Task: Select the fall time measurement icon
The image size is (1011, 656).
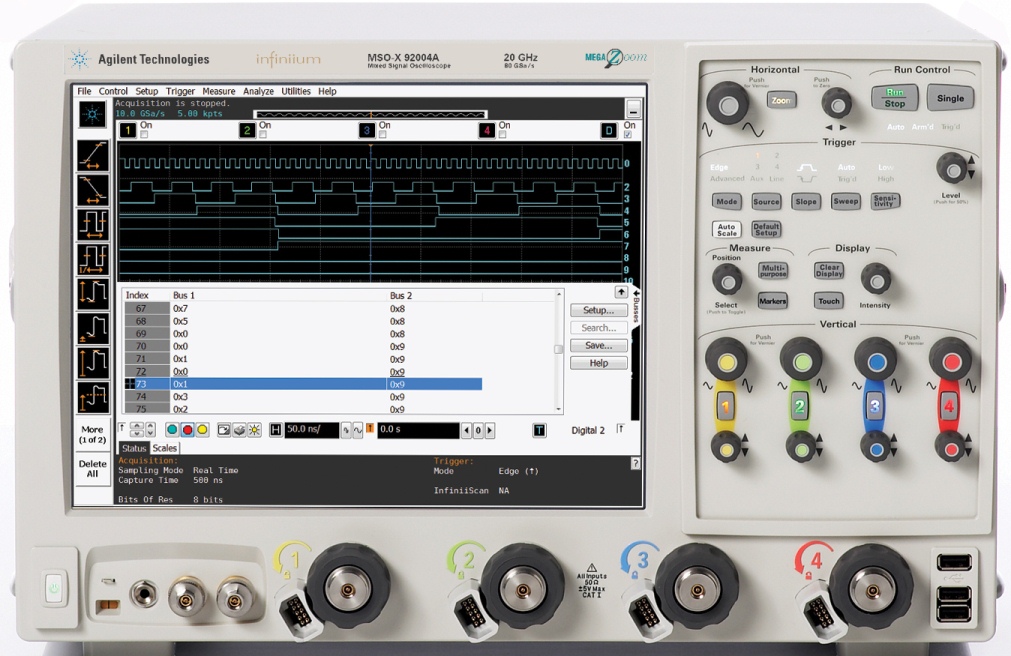Action: (x=92, y=189)
